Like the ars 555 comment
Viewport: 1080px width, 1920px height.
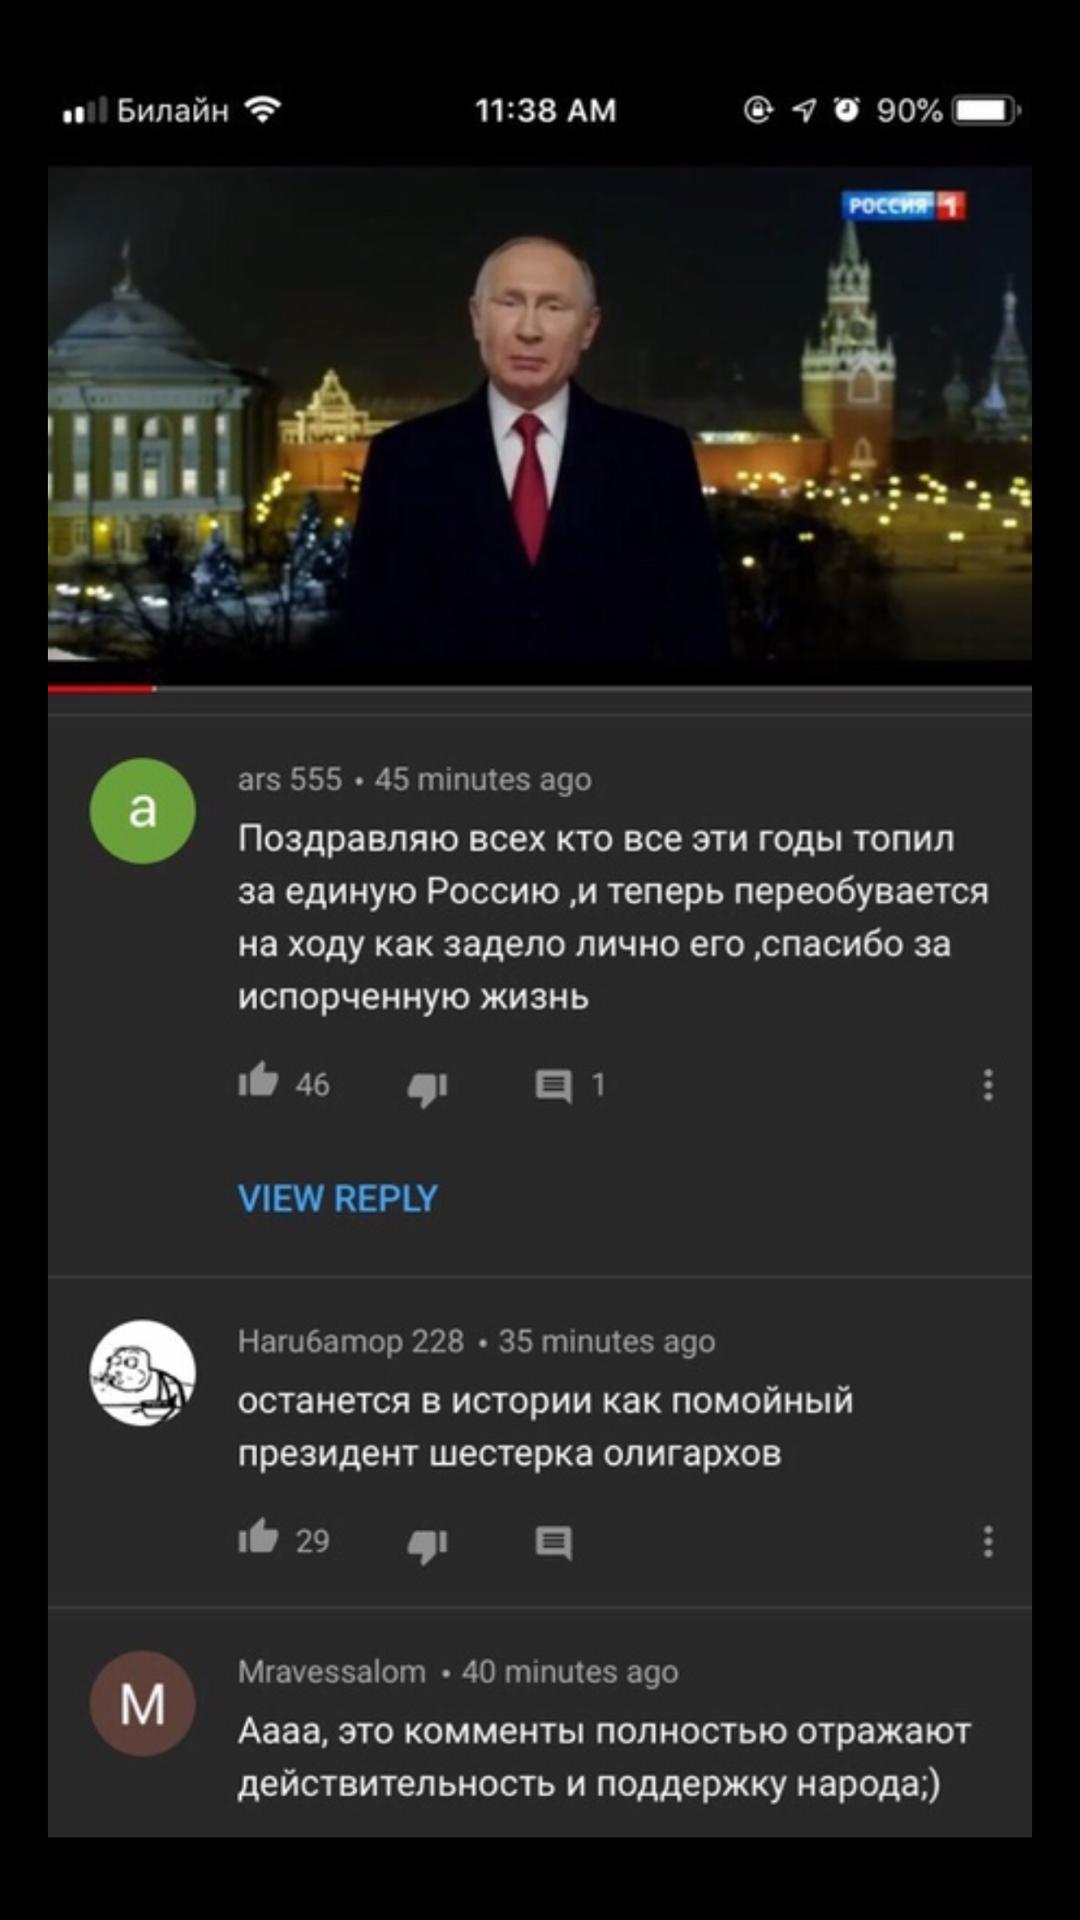(258, 1081)
